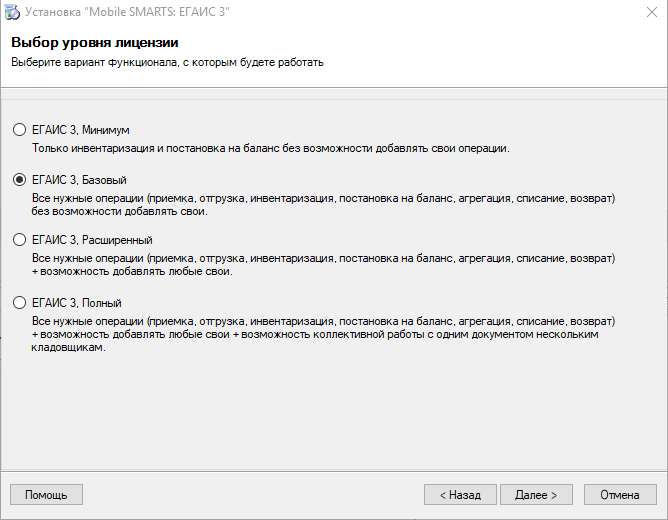Click the 'ЕГАИС 3, Минимум' label text
This screenshot has width=668, height=520.
point(81,130)
